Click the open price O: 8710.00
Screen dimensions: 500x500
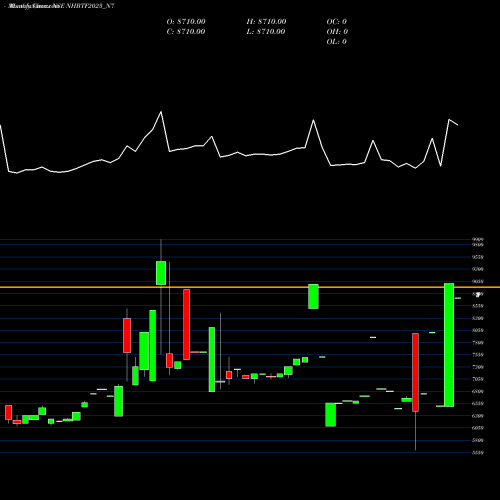(186, 22)
